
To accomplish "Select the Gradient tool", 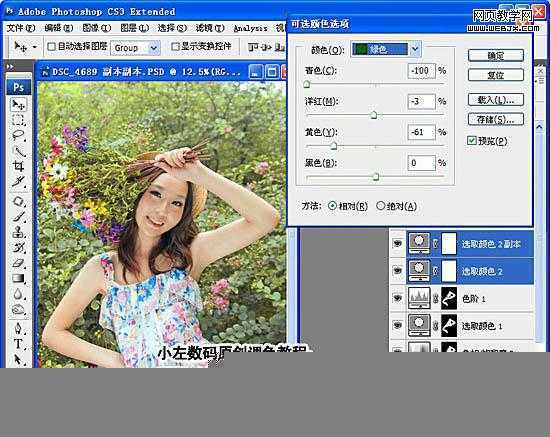I will click(x=18, y=278).
